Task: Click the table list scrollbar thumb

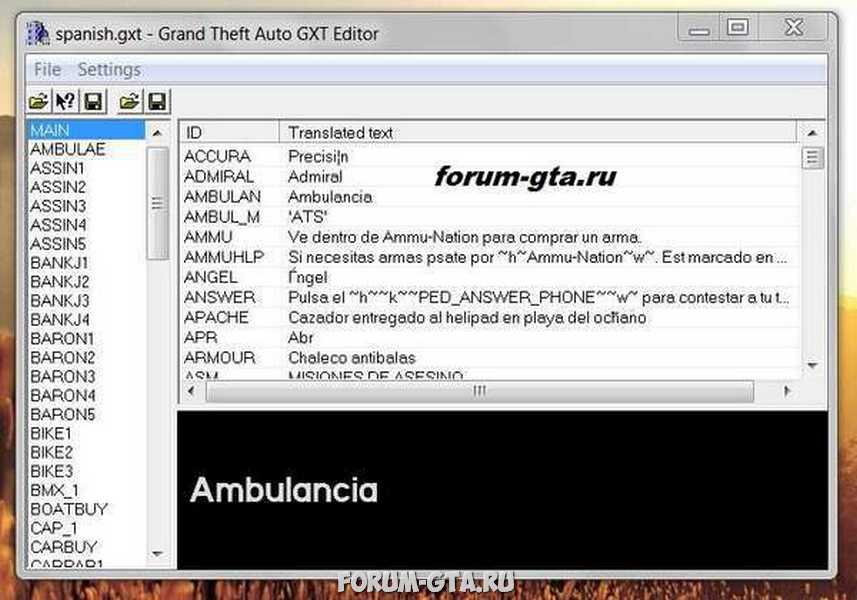Action: (157, 203)
